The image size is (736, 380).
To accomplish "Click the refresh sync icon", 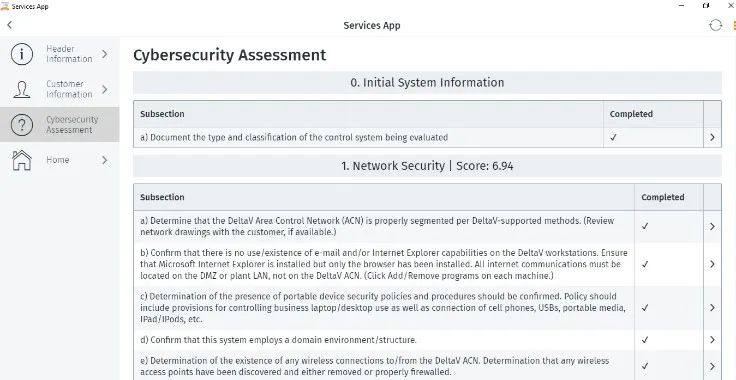I will pyautogui.click(x=715, y=25).
